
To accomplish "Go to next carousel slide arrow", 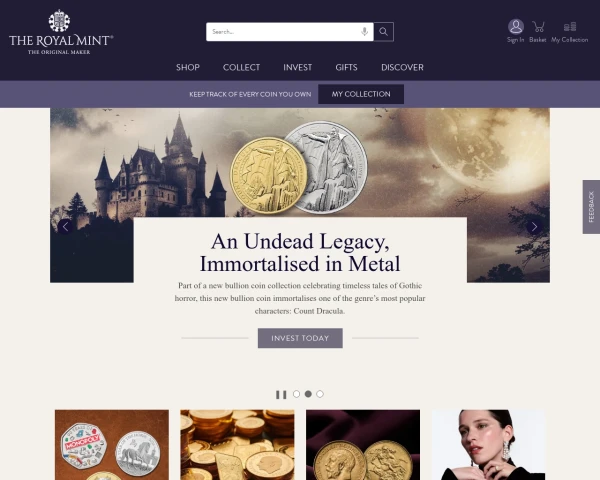I will click(x=534, y=227).
